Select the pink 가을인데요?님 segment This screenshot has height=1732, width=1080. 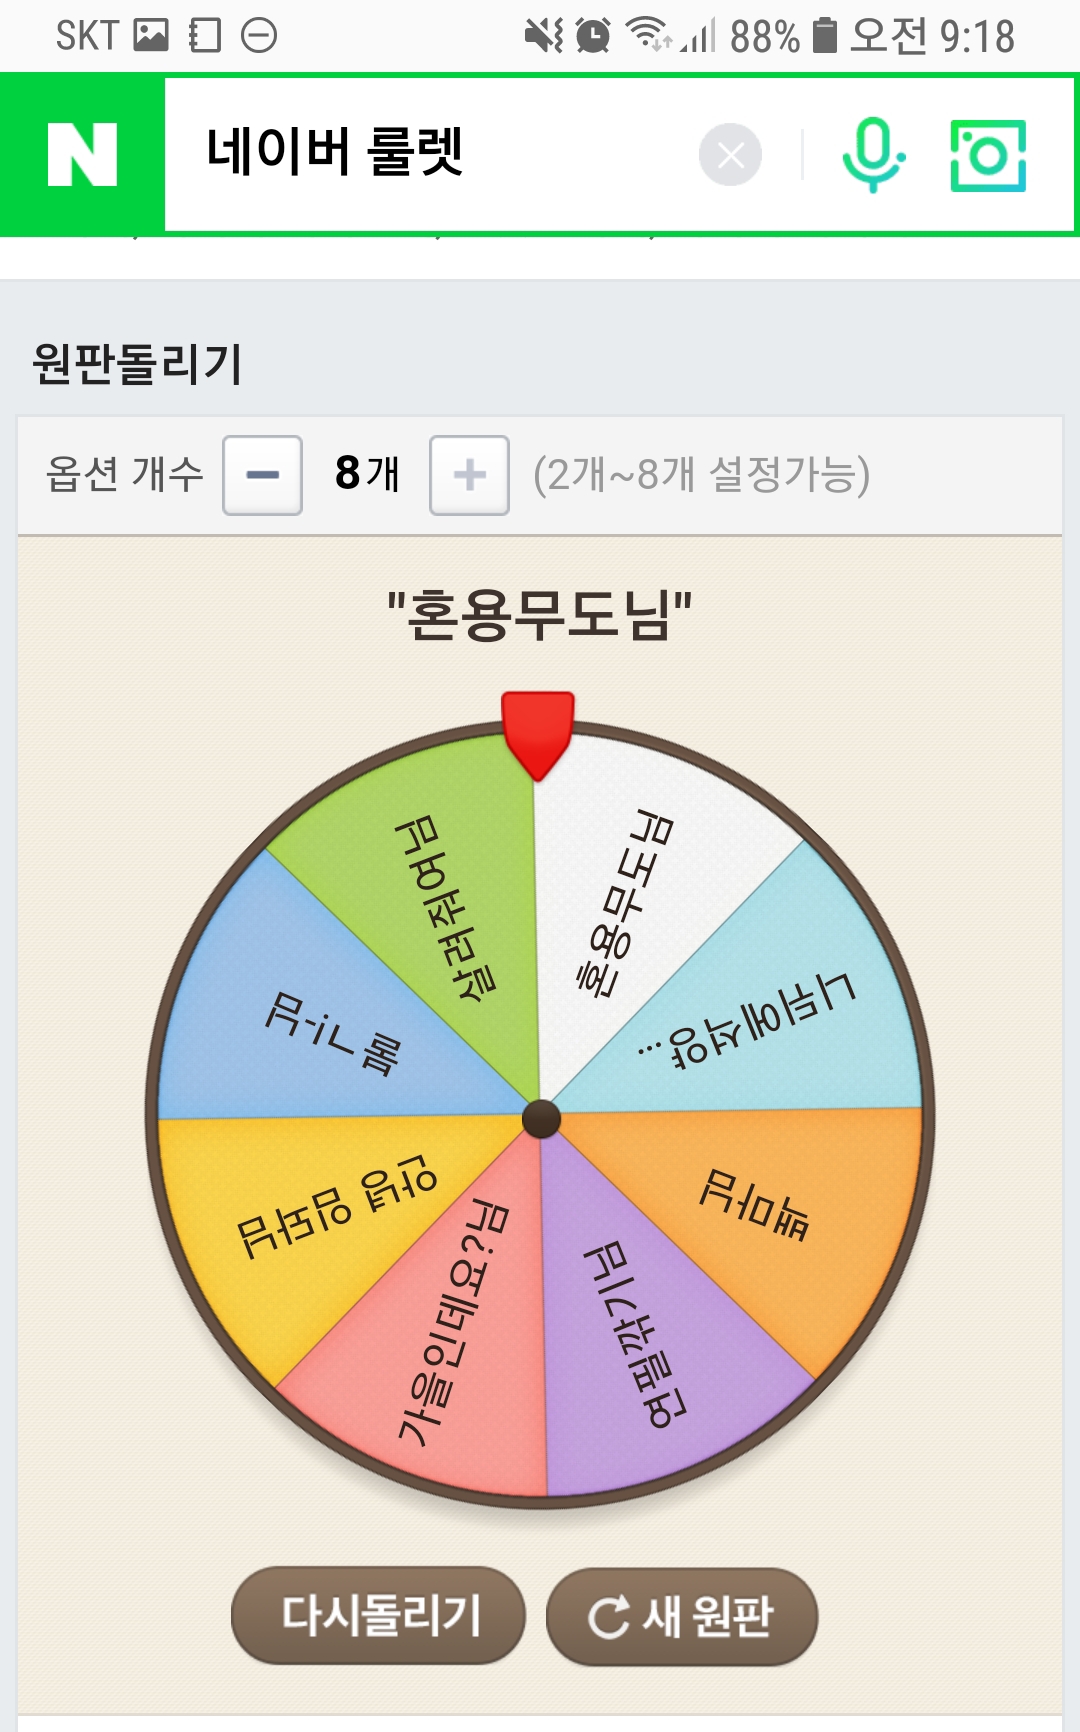point(450,1330)
